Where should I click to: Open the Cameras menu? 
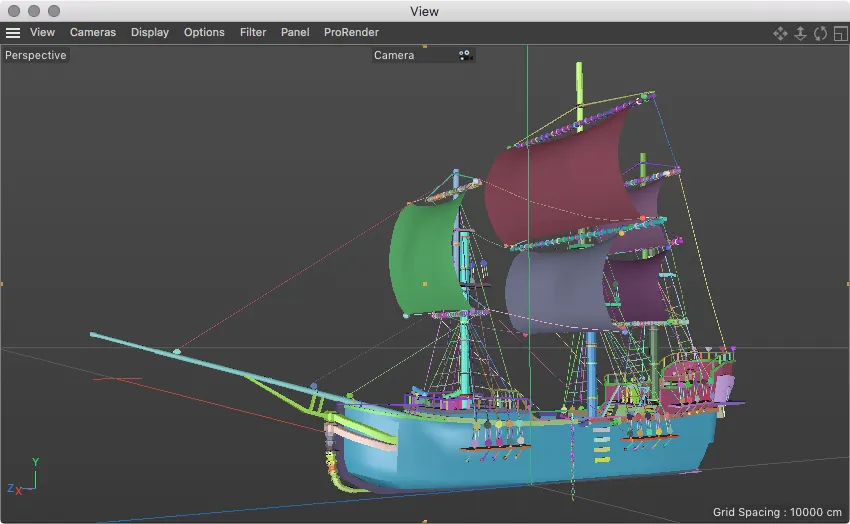93,32
